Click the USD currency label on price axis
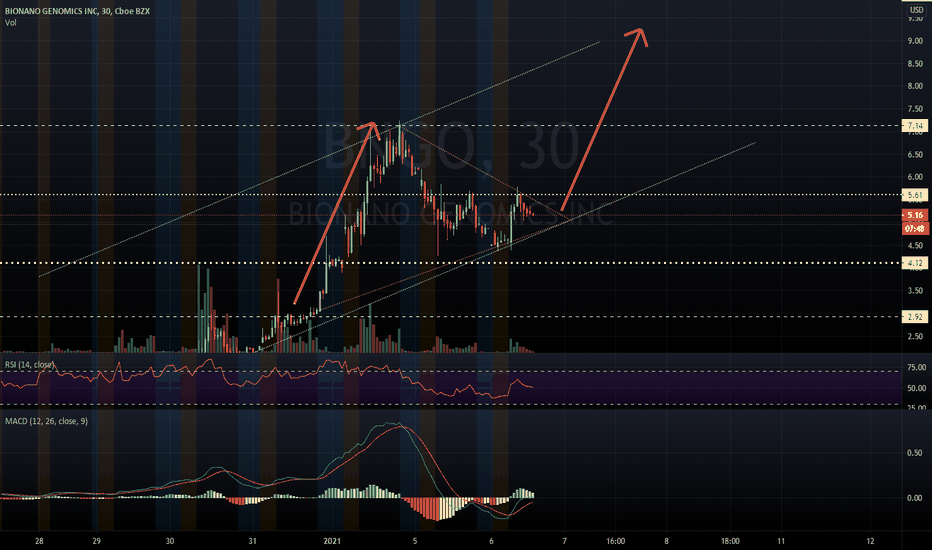Image resolution: width=932 pixels, height=550 pixels. [x=916, y=10]
